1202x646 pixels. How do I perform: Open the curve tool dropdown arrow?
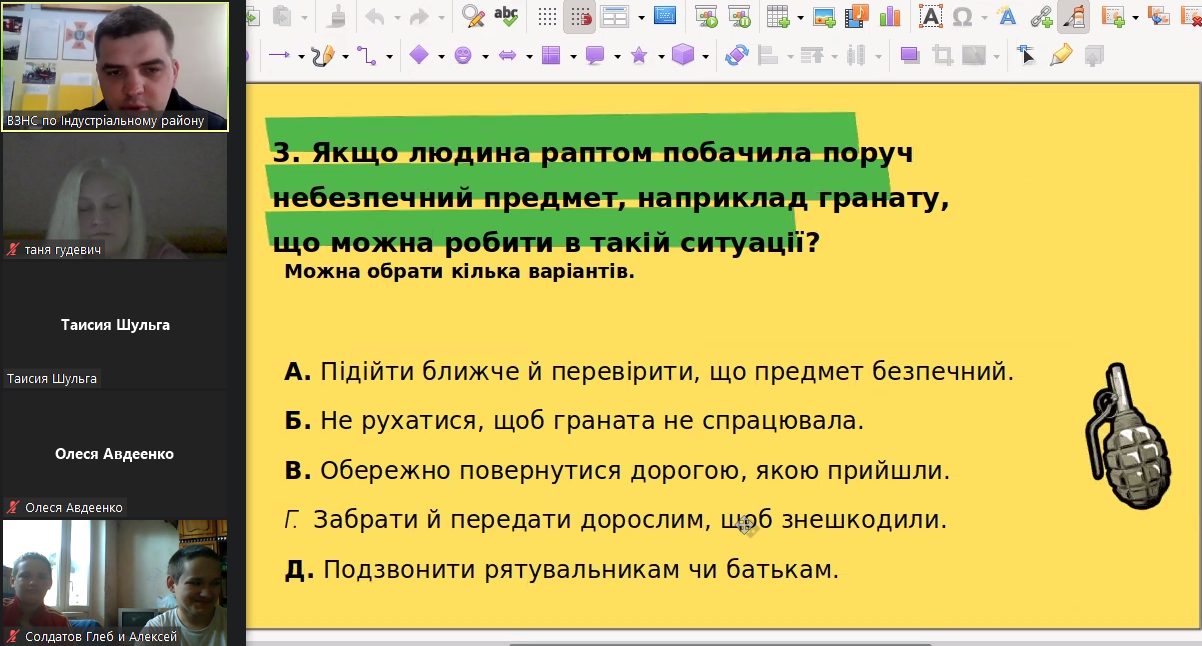(x=345, y=56)
